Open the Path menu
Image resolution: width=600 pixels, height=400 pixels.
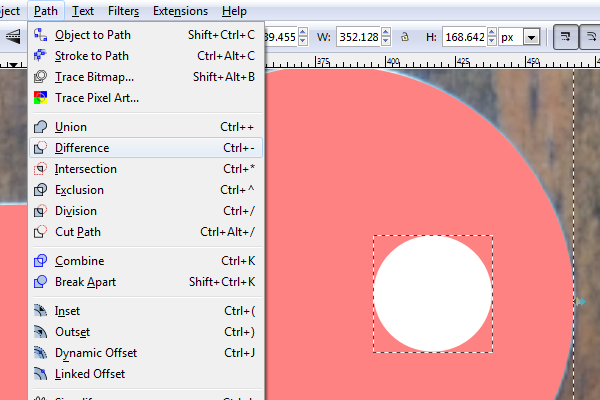tap(46, 11)
